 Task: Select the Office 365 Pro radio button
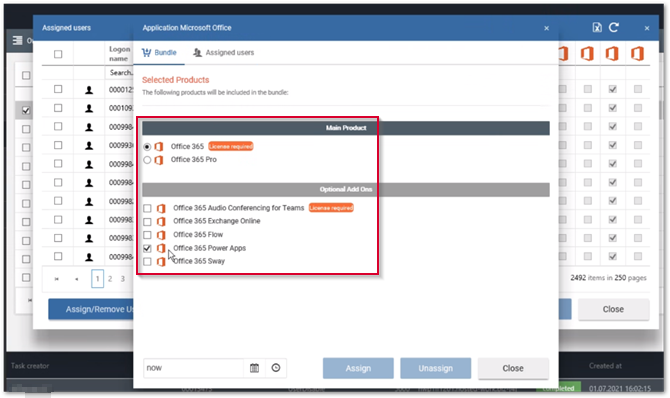147,160
